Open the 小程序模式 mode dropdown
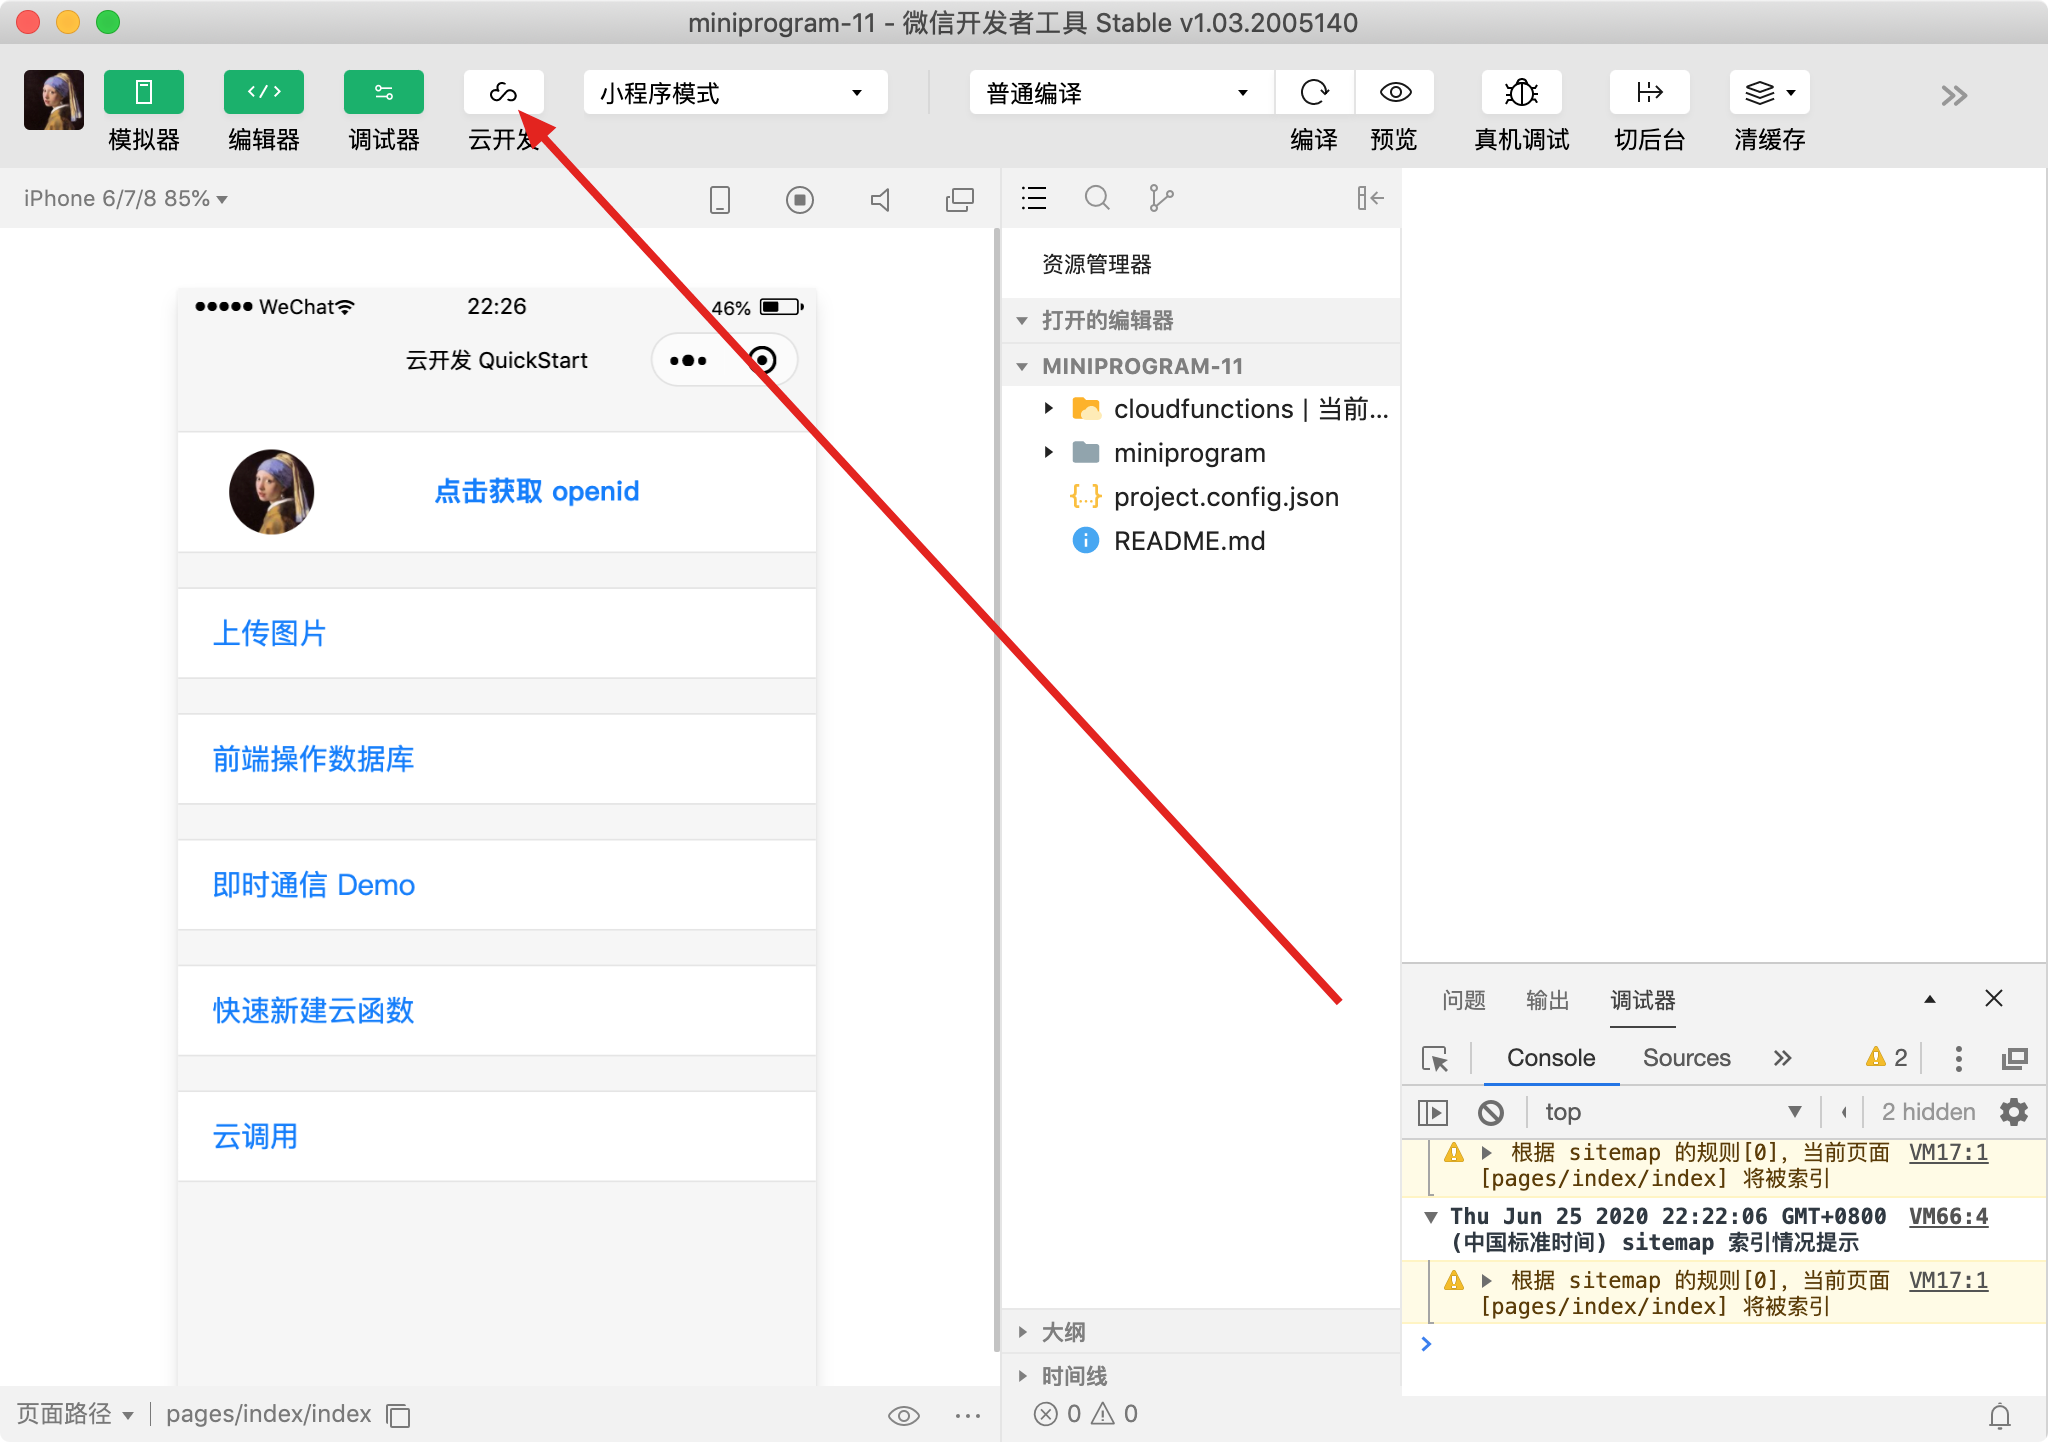 [735, 93]
